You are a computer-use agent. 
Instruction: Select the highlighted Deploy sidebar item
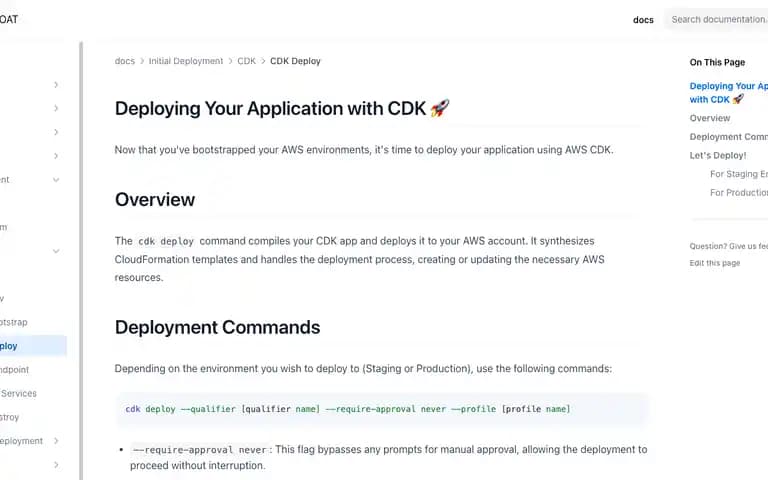pyautogui.click(x=32, y=346)
